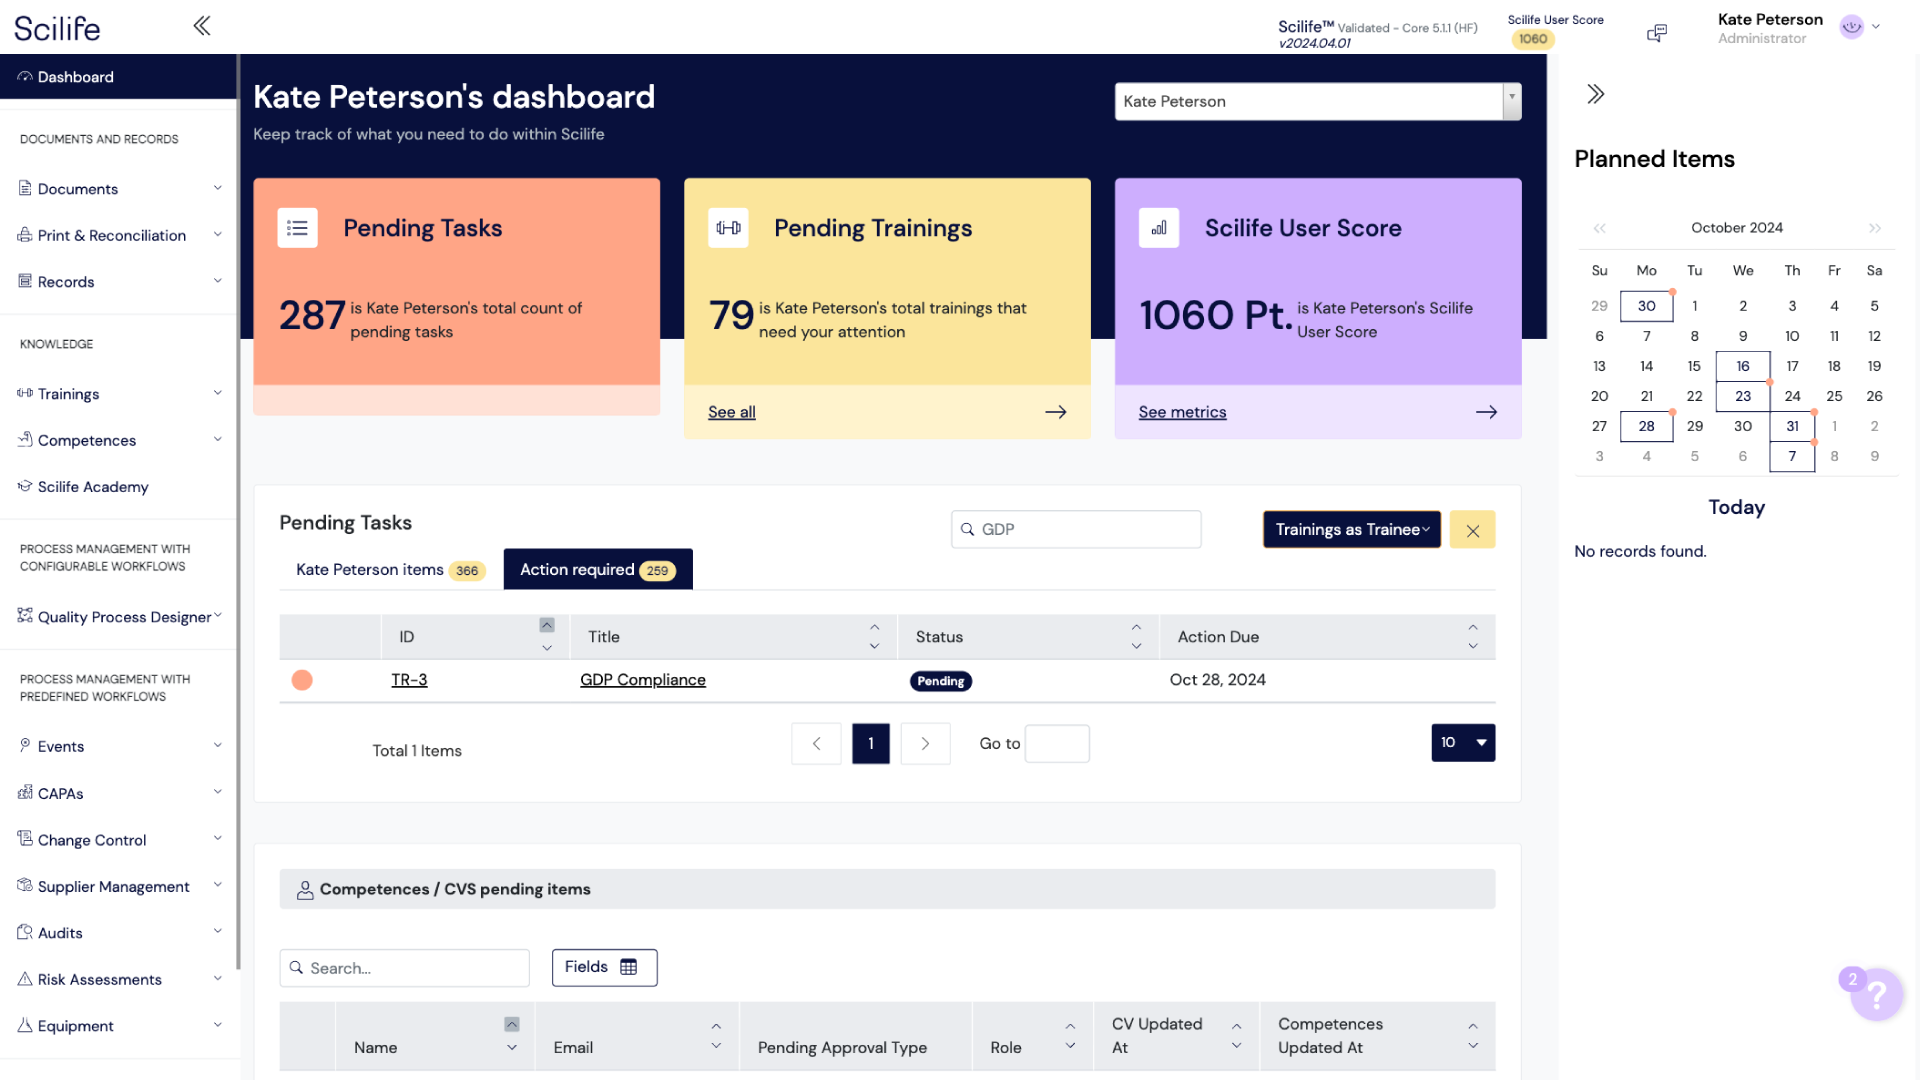Click the Pending Tasks list icon

297,228
